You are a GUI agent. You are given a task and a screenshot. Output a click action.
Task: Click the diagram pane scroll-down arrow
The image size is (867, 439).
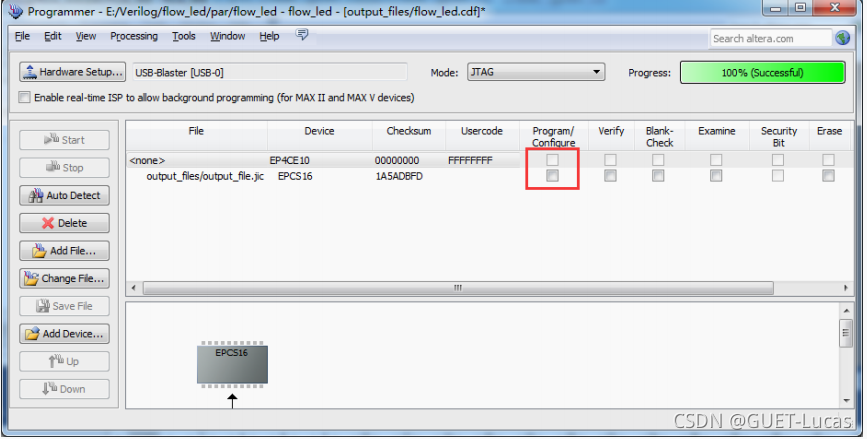pyautogui.click(x=846, y=401)
